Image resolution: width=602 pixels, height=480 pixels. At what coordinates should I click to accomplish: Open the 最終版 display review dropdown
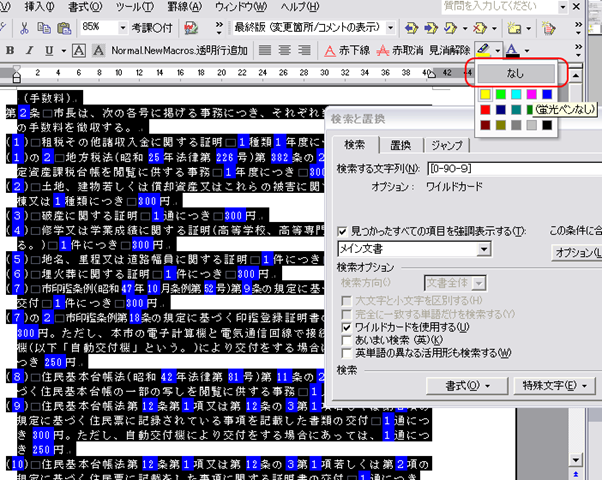390,28
